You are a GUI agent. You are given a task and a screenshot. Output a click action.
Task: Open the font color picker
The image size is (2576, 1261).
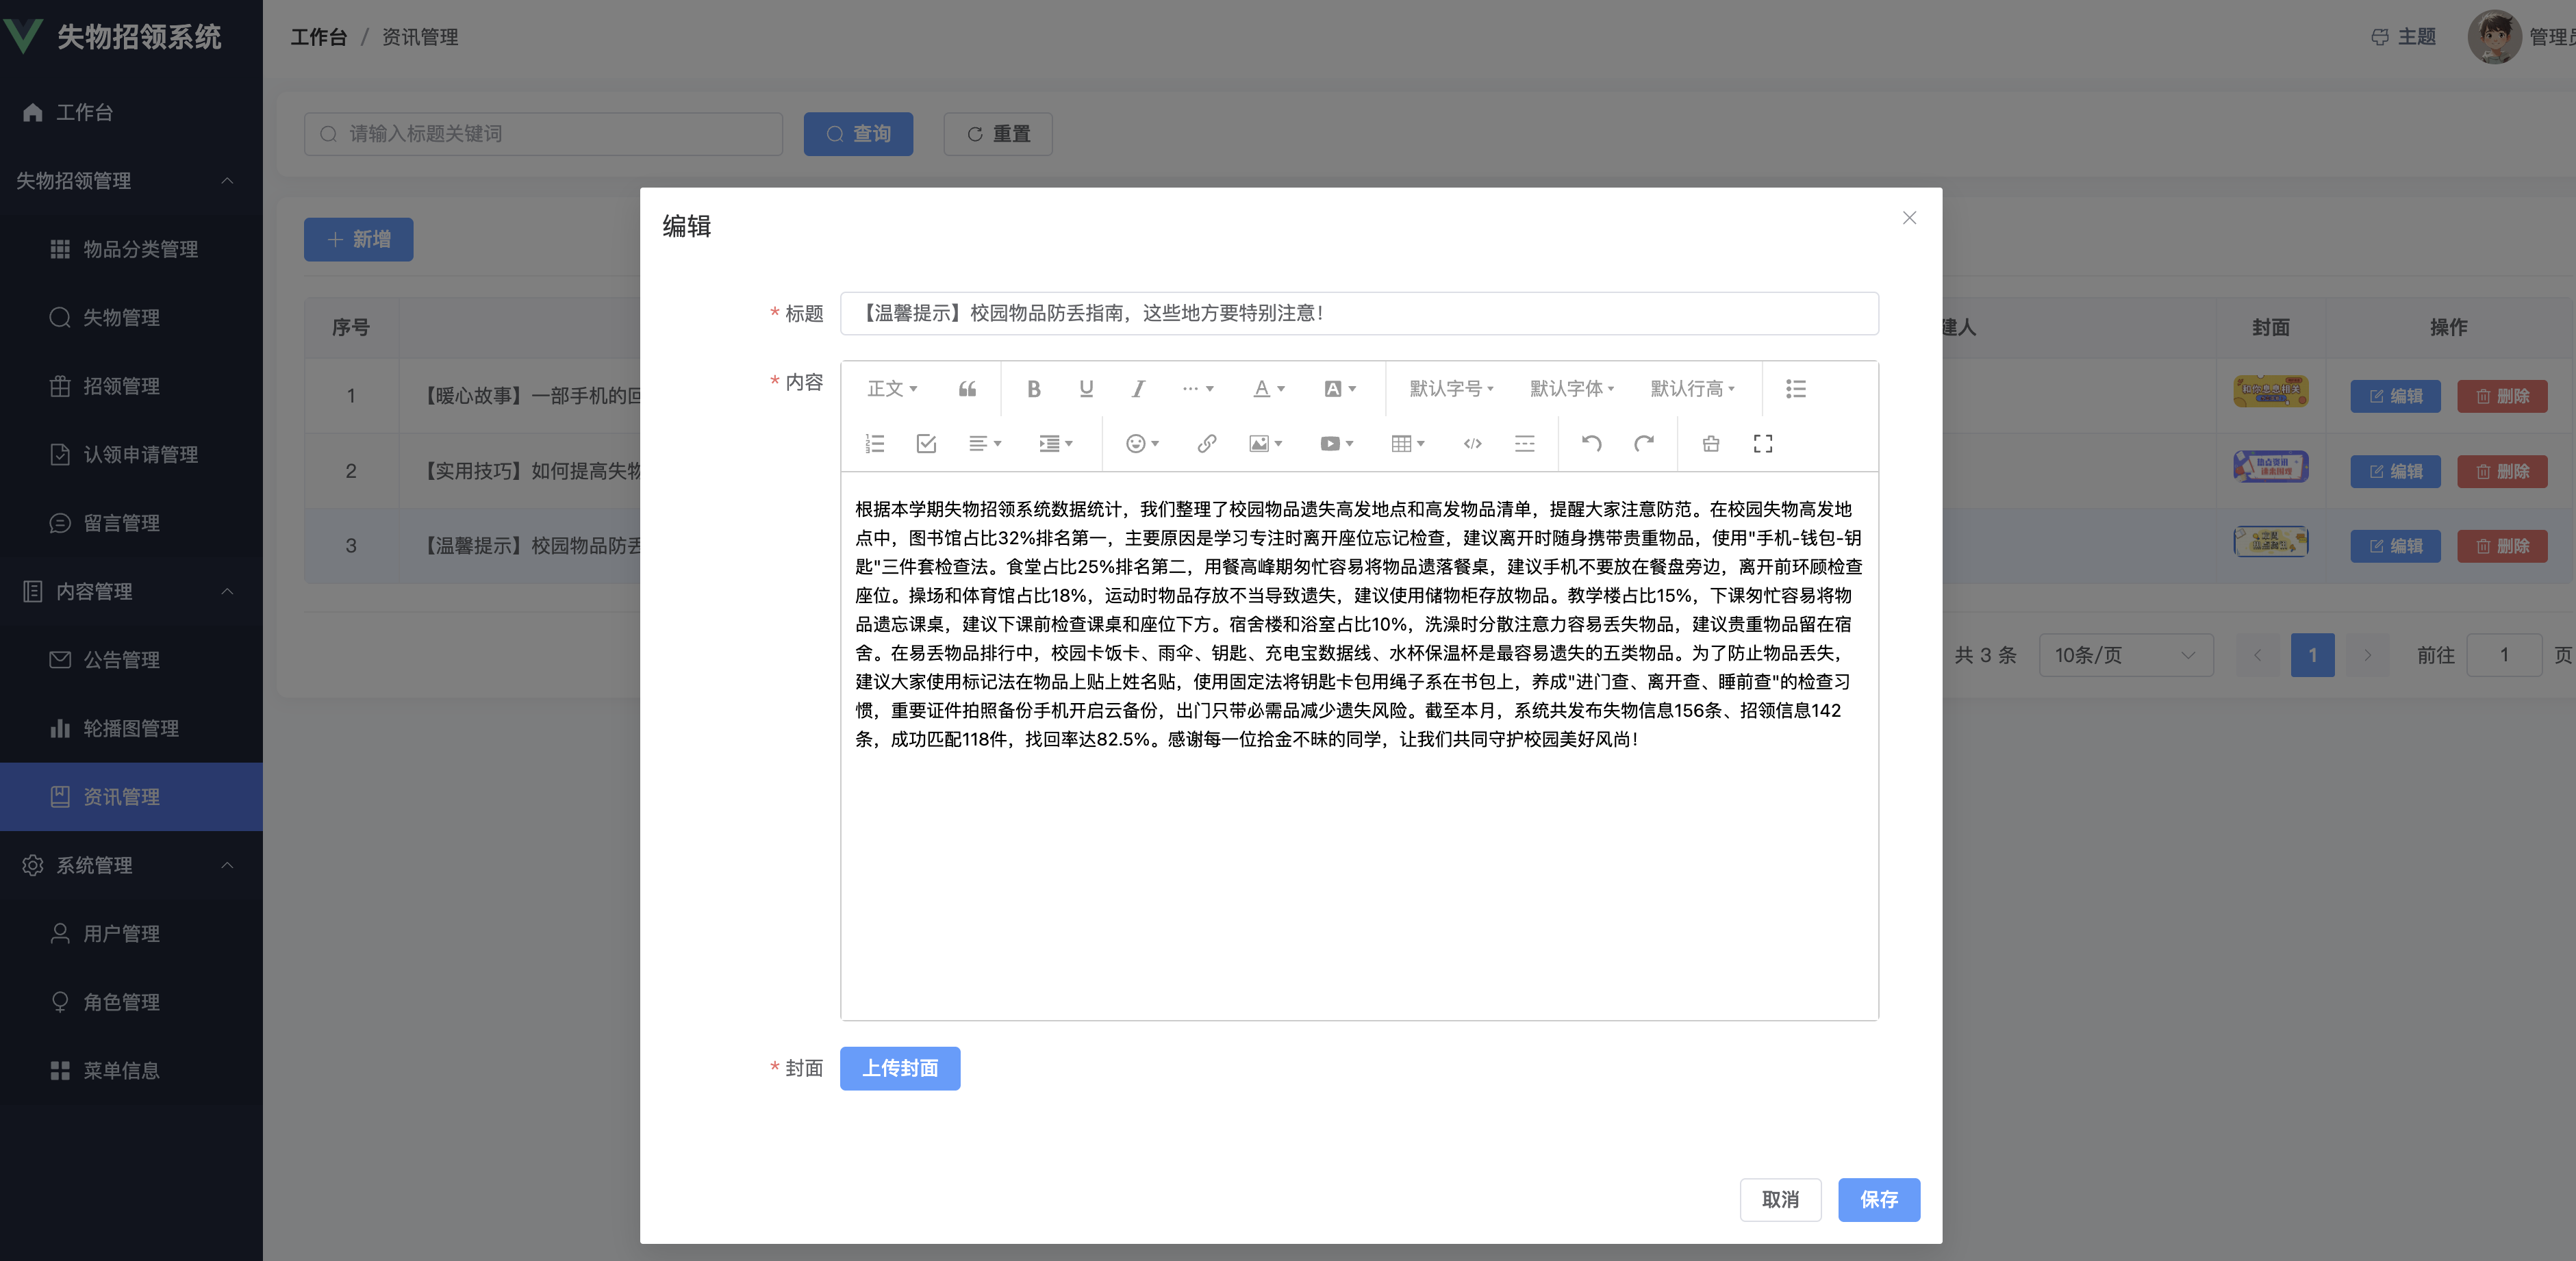click(x=1268, y=389)
